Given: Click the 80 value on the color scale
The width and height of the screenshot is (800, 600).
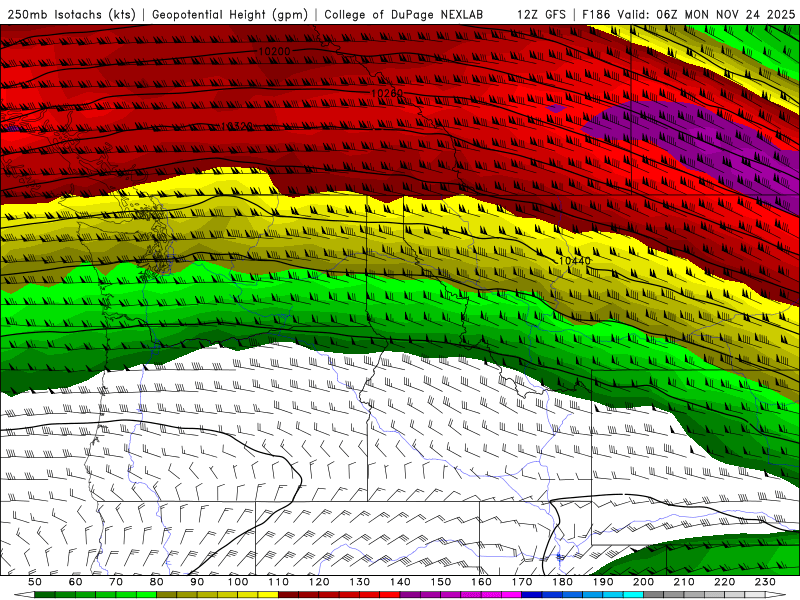Looking at the screenshot, I should click(x=156, y=582).
